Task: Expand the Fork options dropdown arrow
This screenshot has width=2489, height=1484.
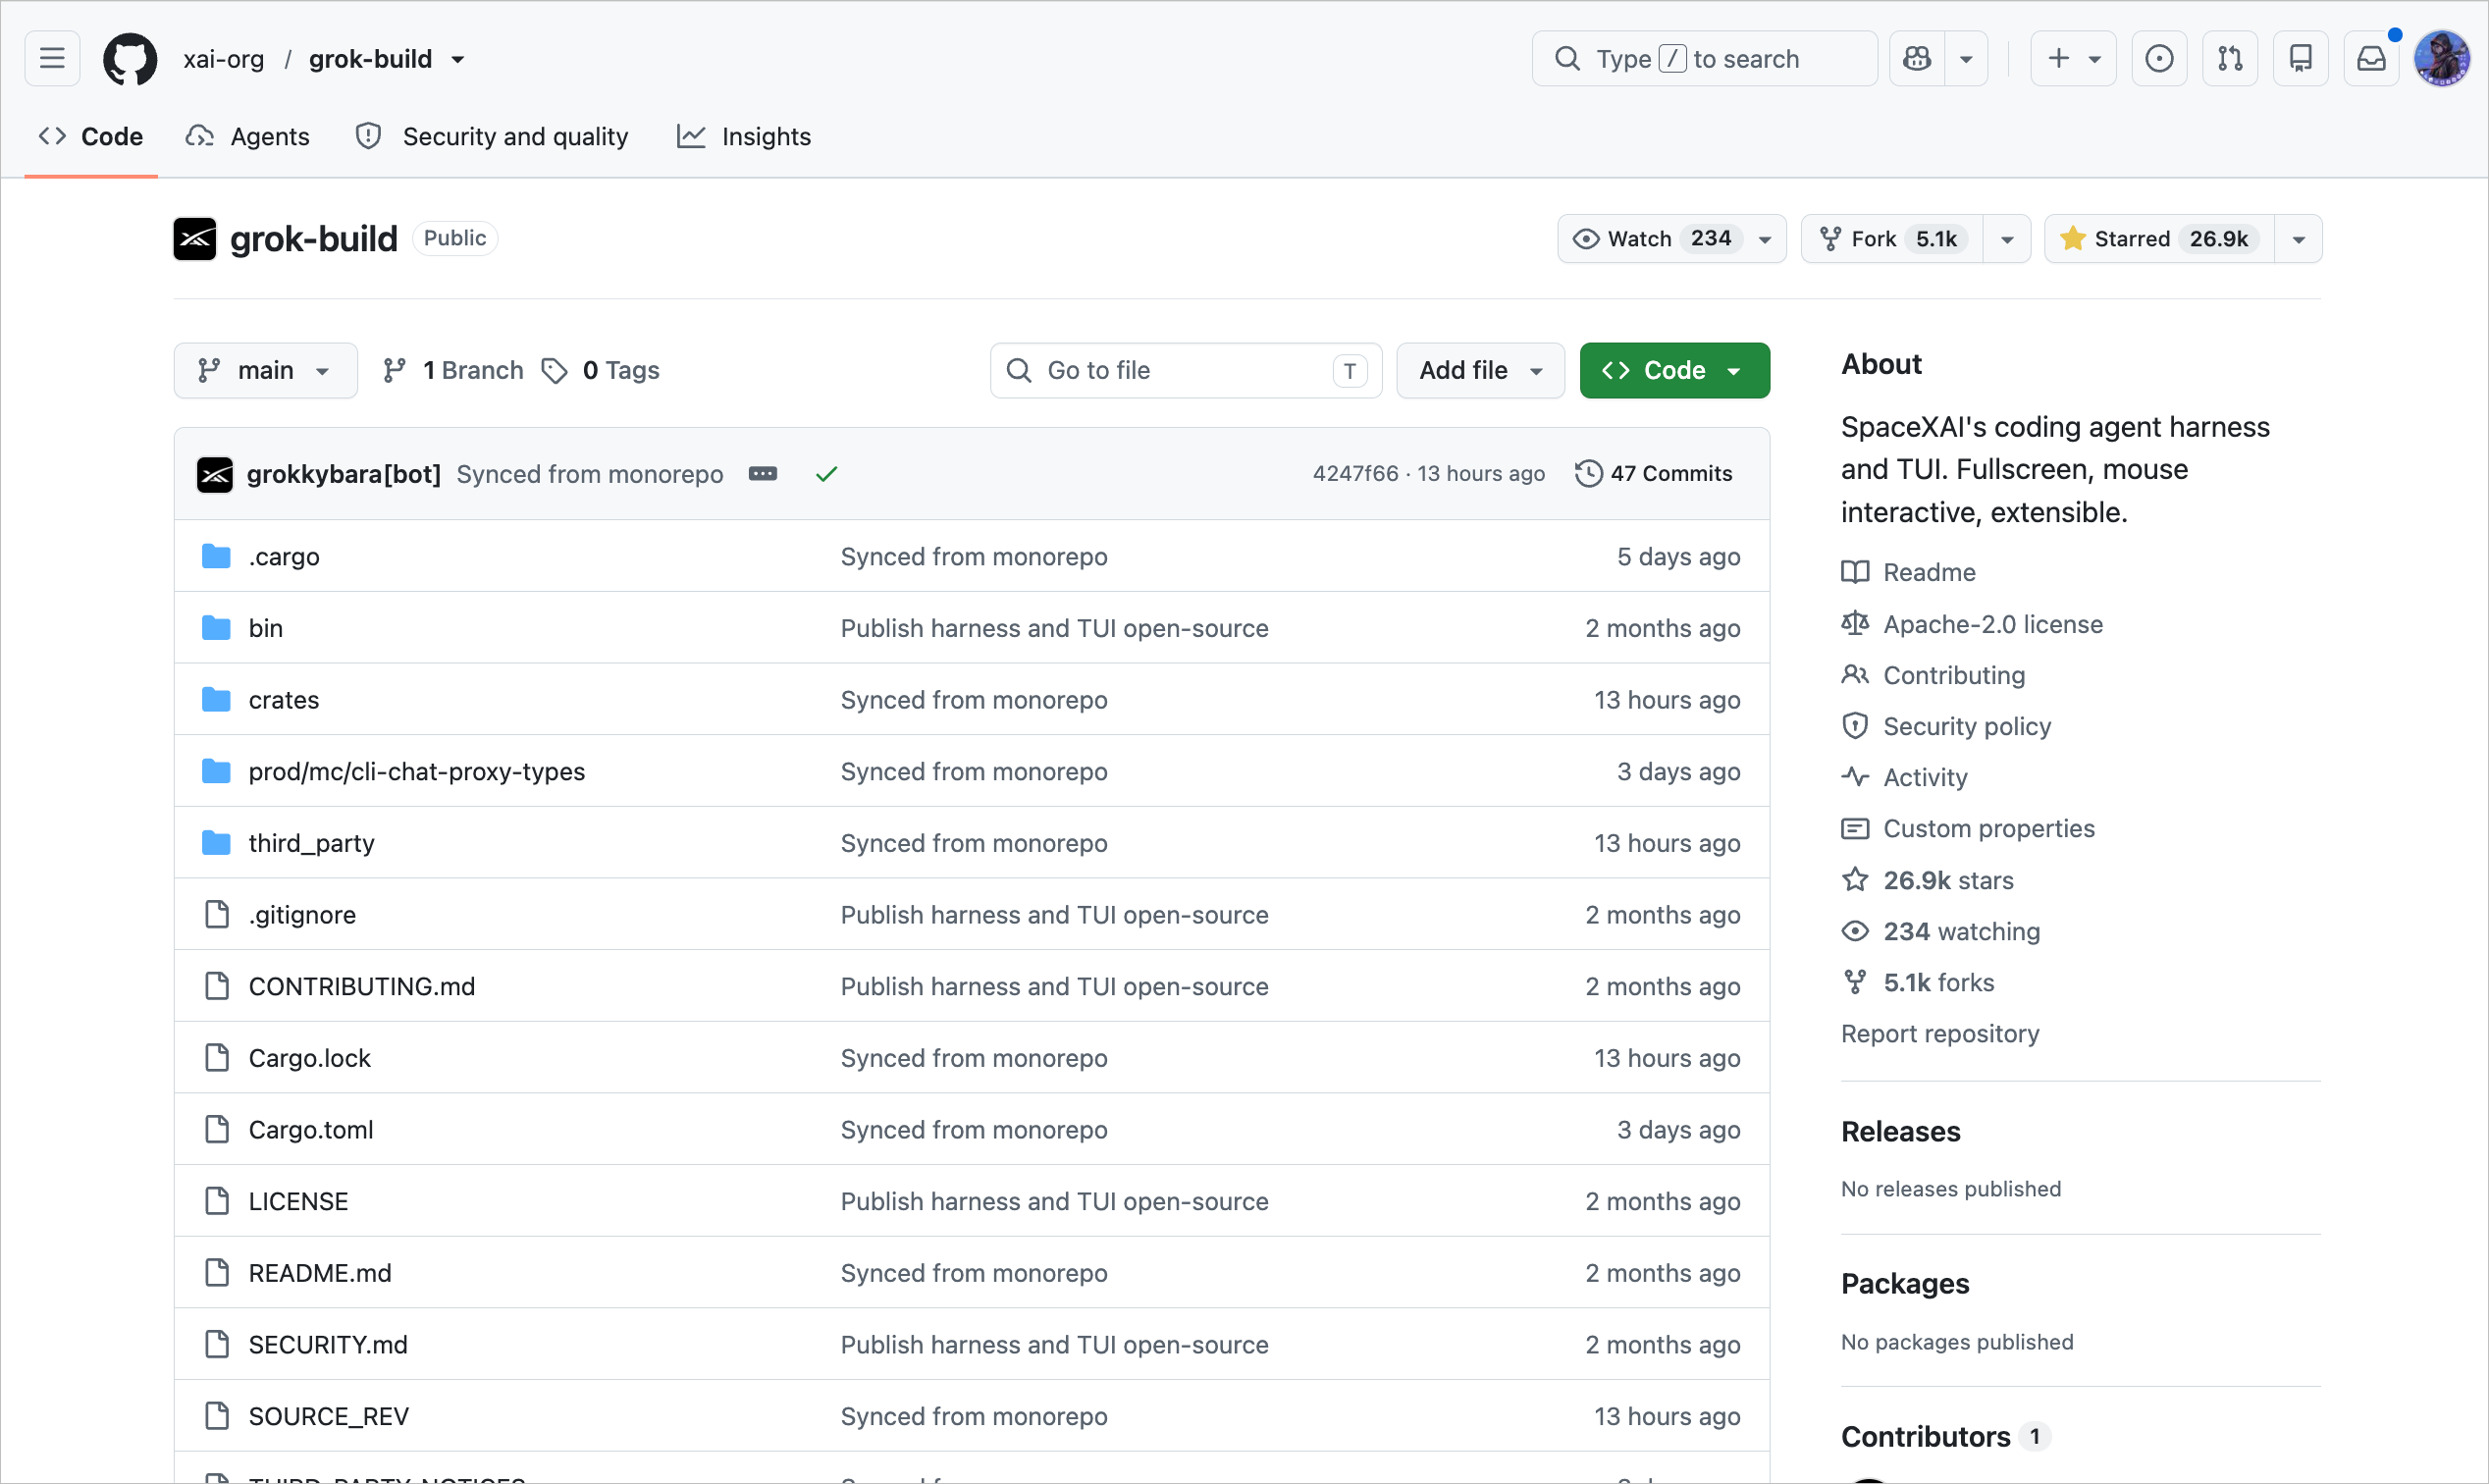Action: (2007, 239)
